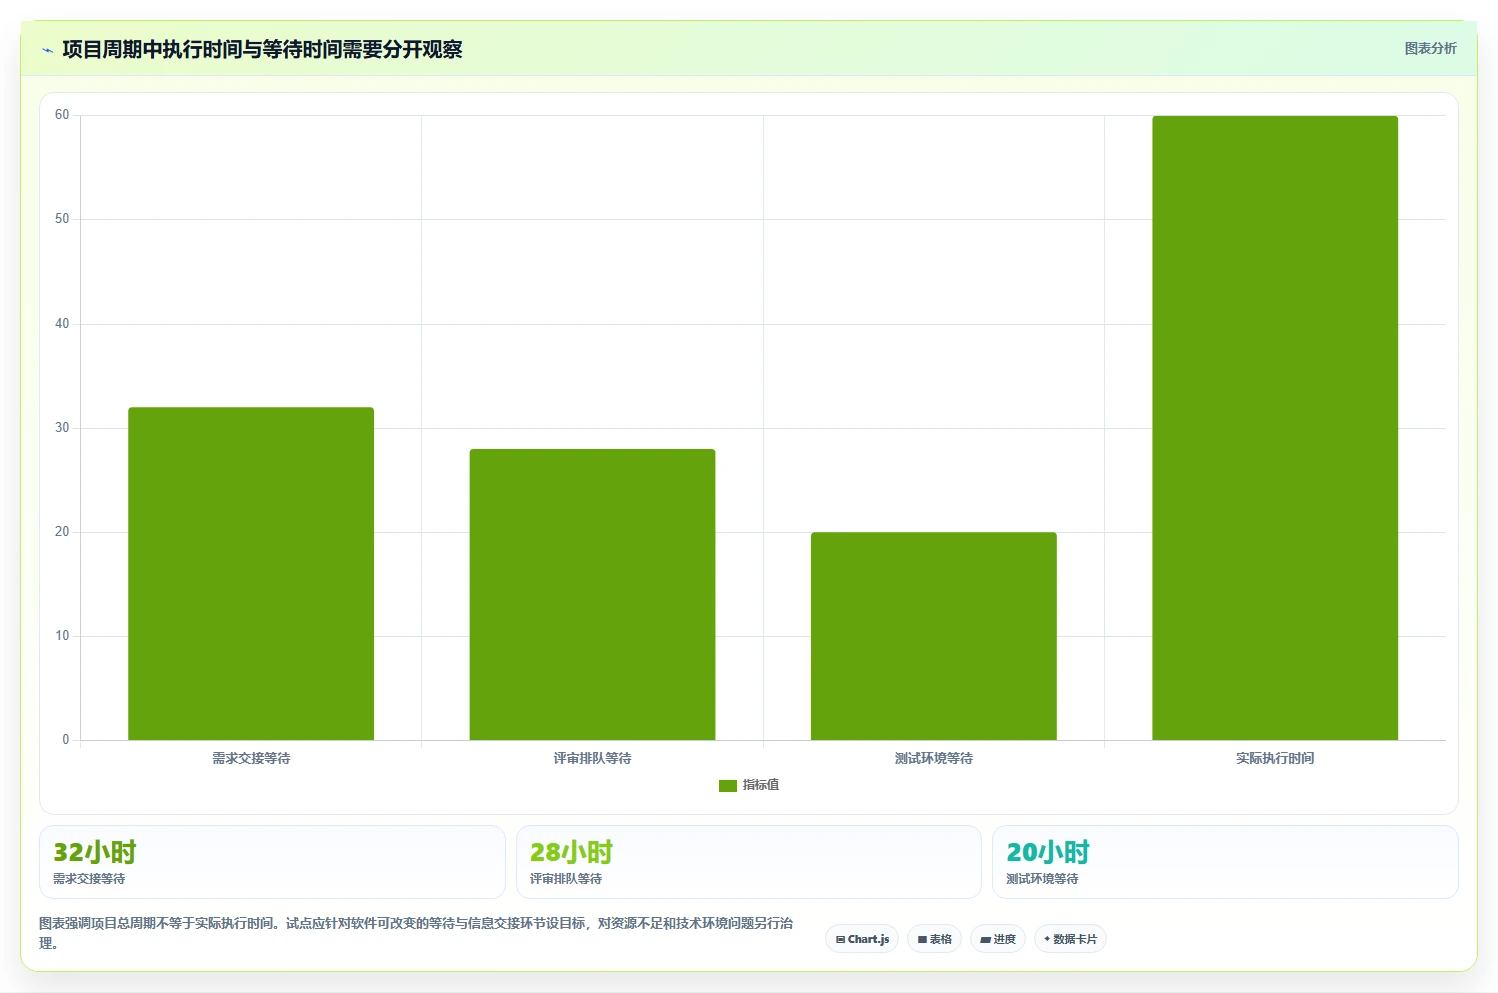
Task: Select the 数据卡片 tag chip
Action: pyautogui.click(x=1070, y=939)
